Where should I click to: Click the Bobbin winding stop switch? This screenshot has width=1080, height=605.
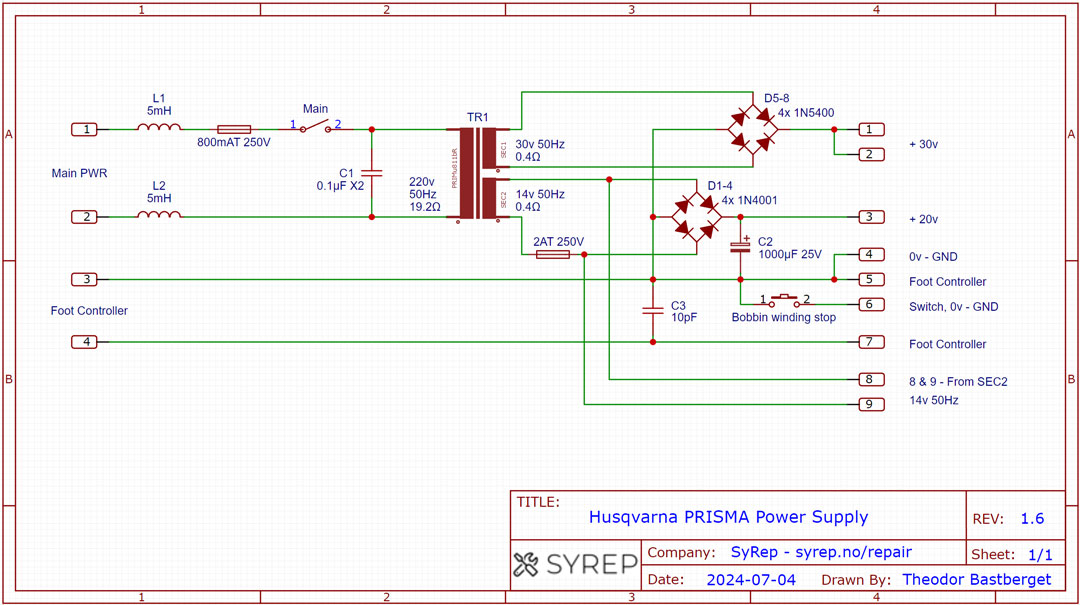click(784, 300)
